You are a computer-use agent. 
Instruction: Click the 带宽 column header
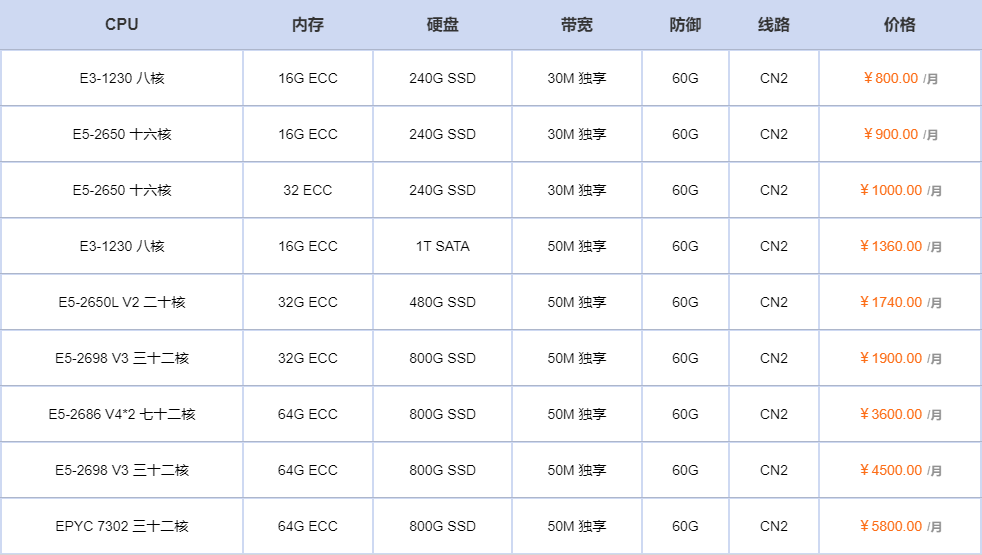(576, 24)
